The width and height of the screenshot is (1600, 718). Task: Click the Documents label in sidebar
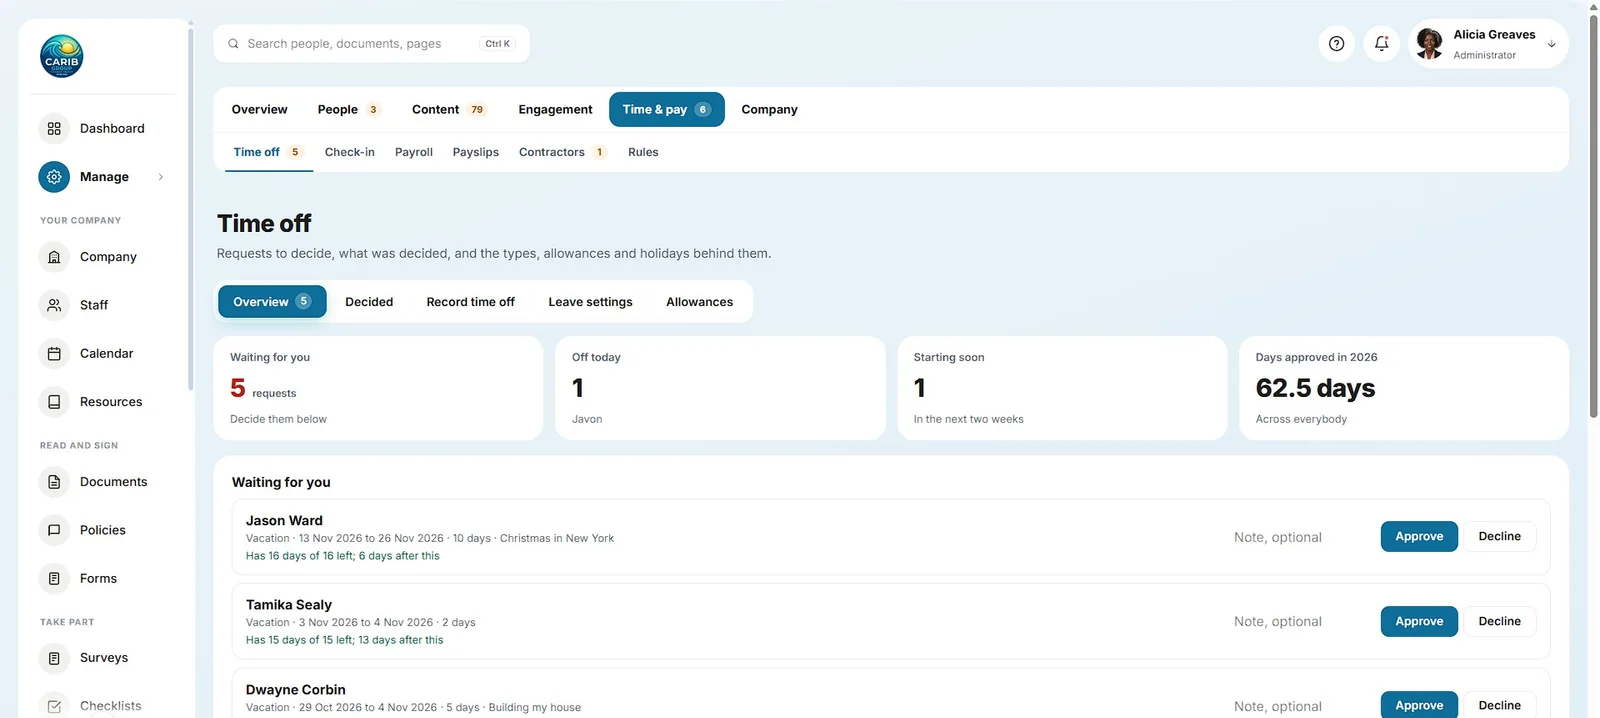point(113,482)
